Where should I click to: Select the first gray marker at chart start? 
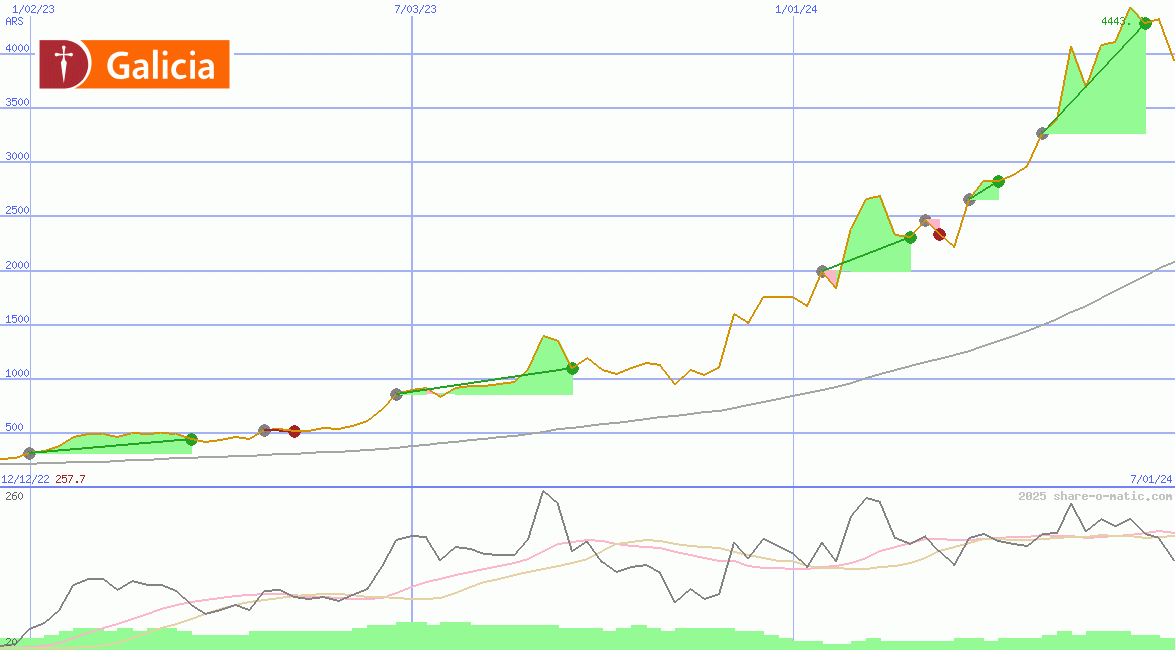[x=29, y=453]
